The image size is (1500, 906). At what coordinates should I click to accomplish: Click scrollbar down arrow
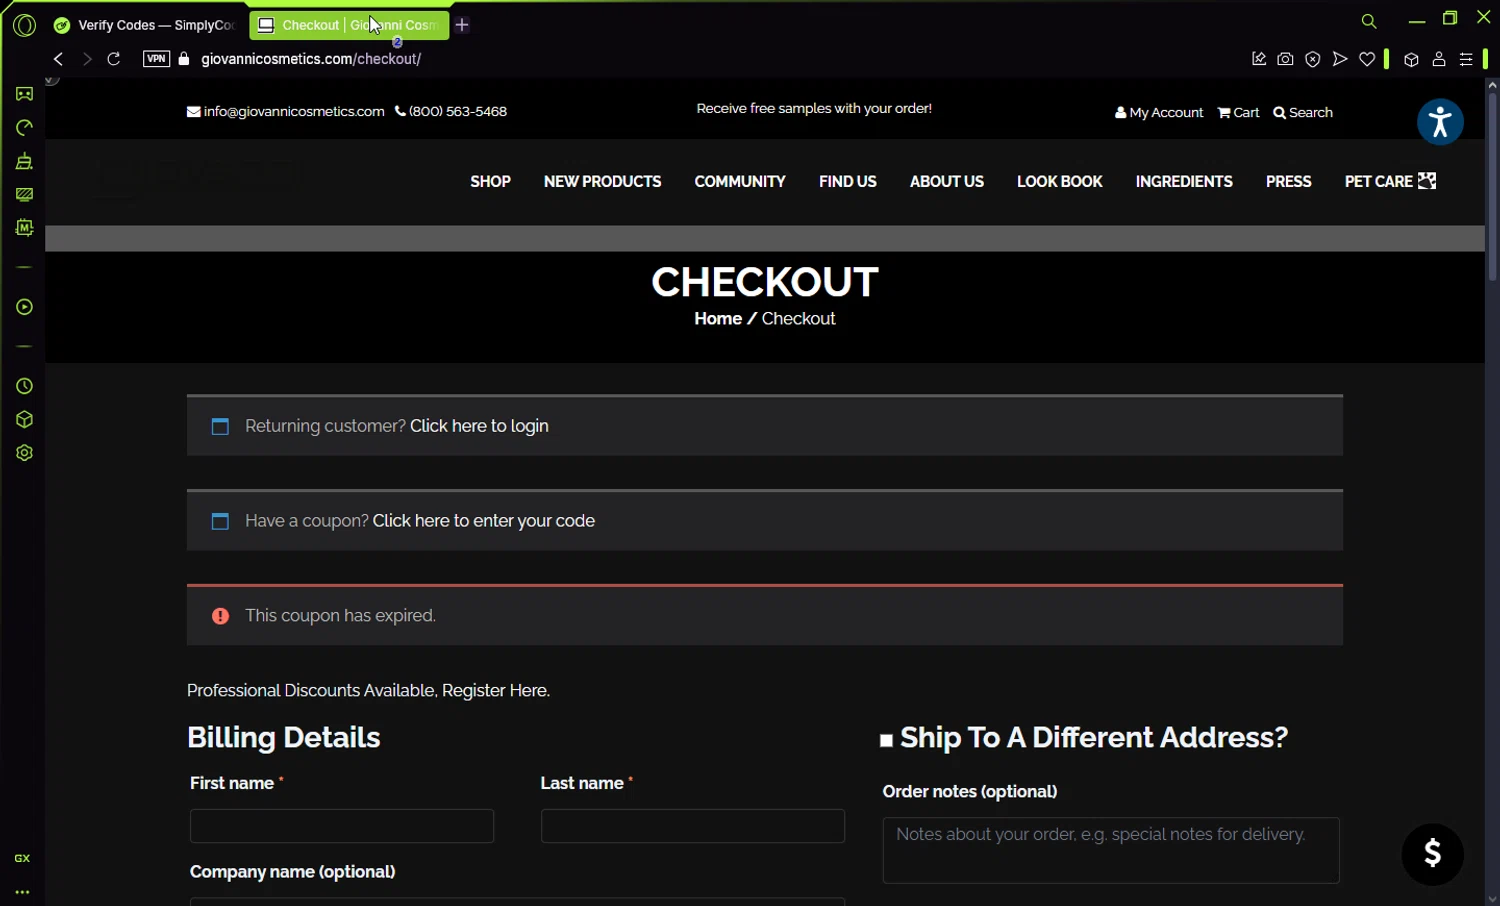pos(1492,898)
